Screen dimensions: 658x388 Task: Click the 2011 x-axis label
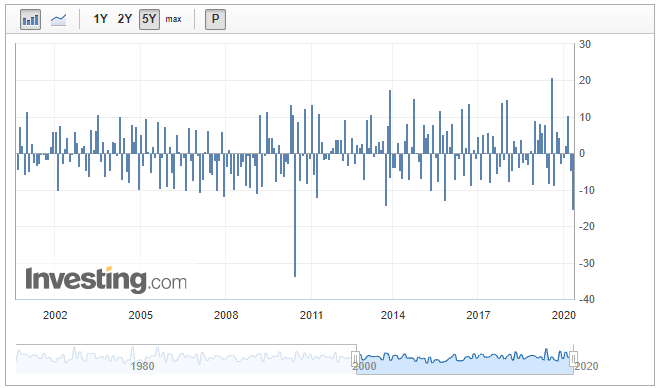[311, 315]
